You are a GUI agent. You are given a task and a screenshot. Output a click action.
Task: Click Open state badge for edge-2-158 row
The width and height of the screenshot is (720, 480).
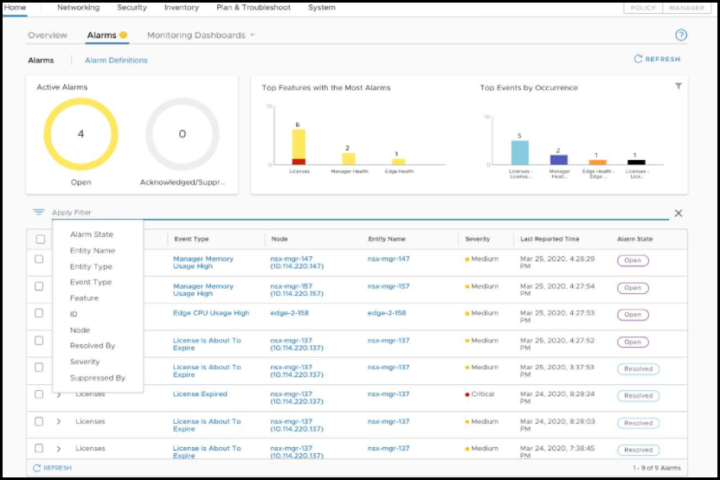coord(633,315)
